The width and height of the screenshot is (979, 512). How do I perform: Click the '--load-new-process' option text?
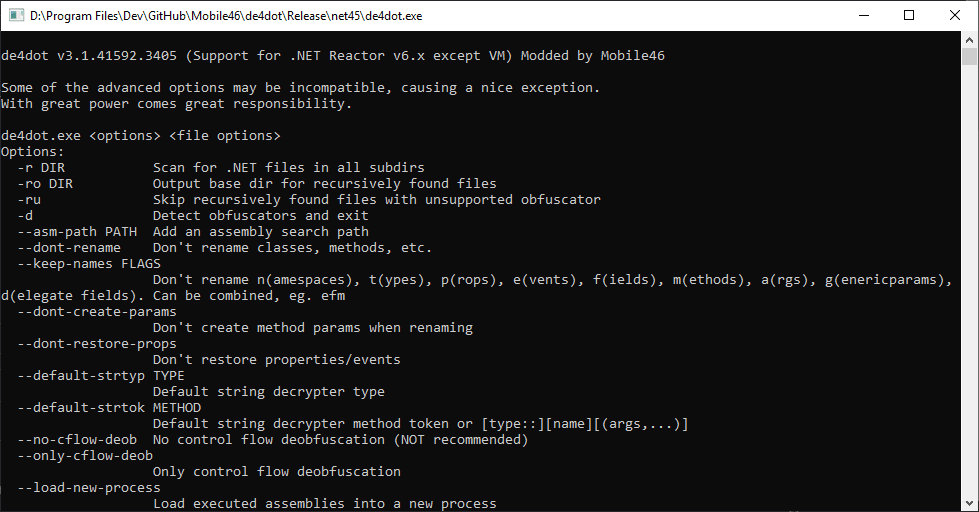[89, 488]
